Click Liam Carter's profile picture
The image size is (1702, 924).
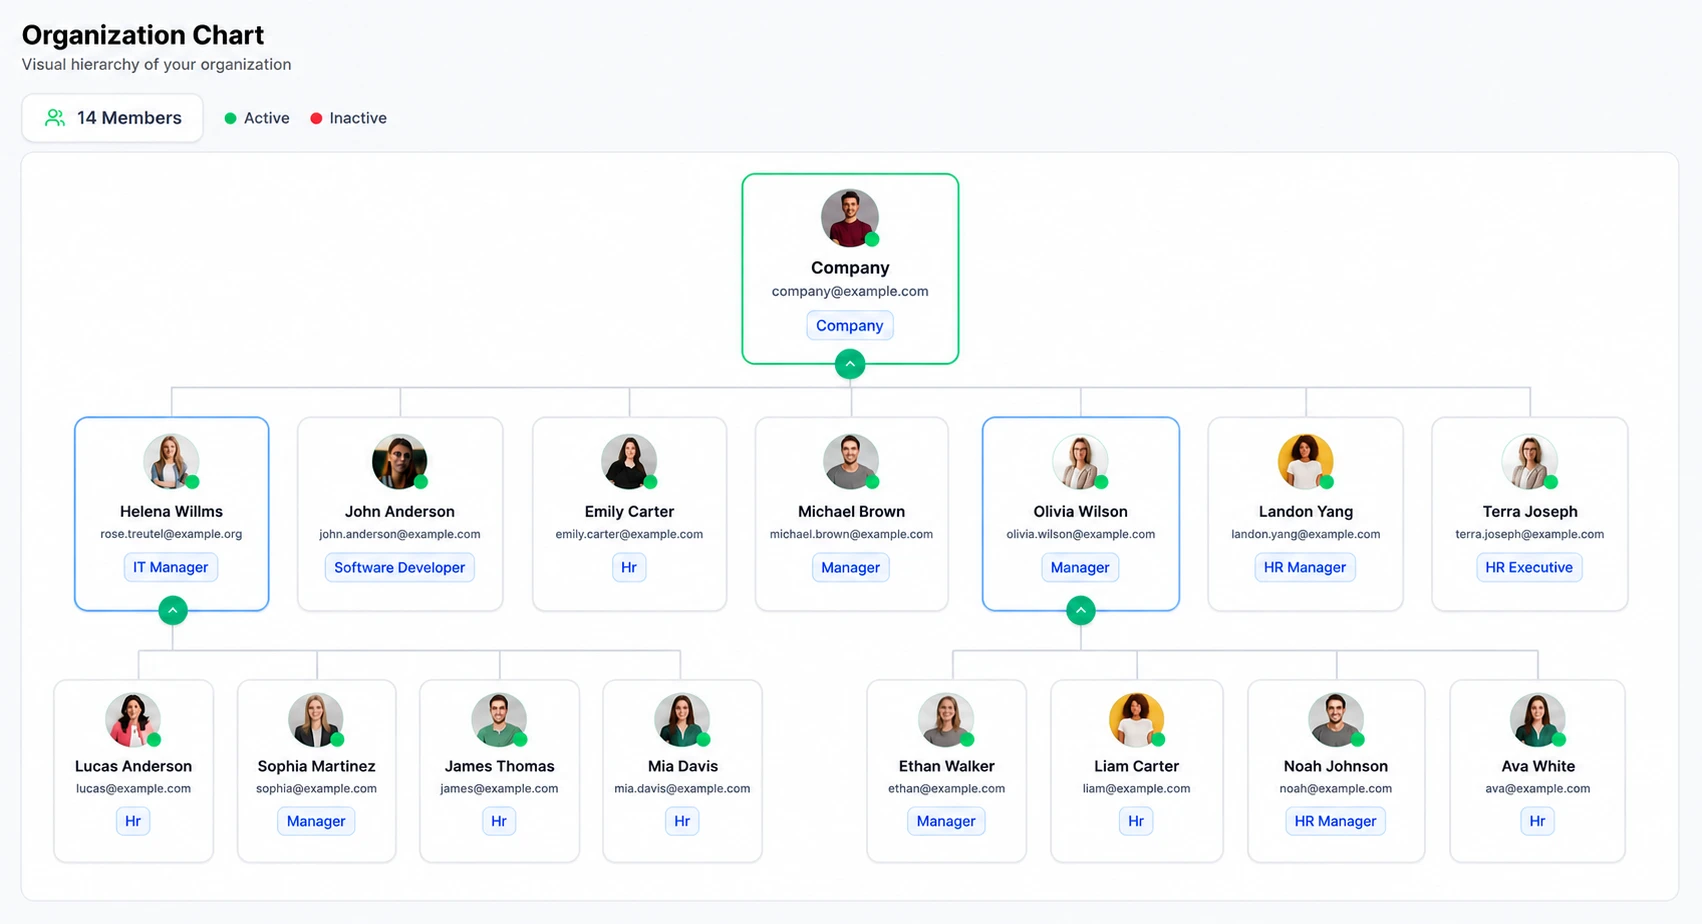coord(1137,720)
